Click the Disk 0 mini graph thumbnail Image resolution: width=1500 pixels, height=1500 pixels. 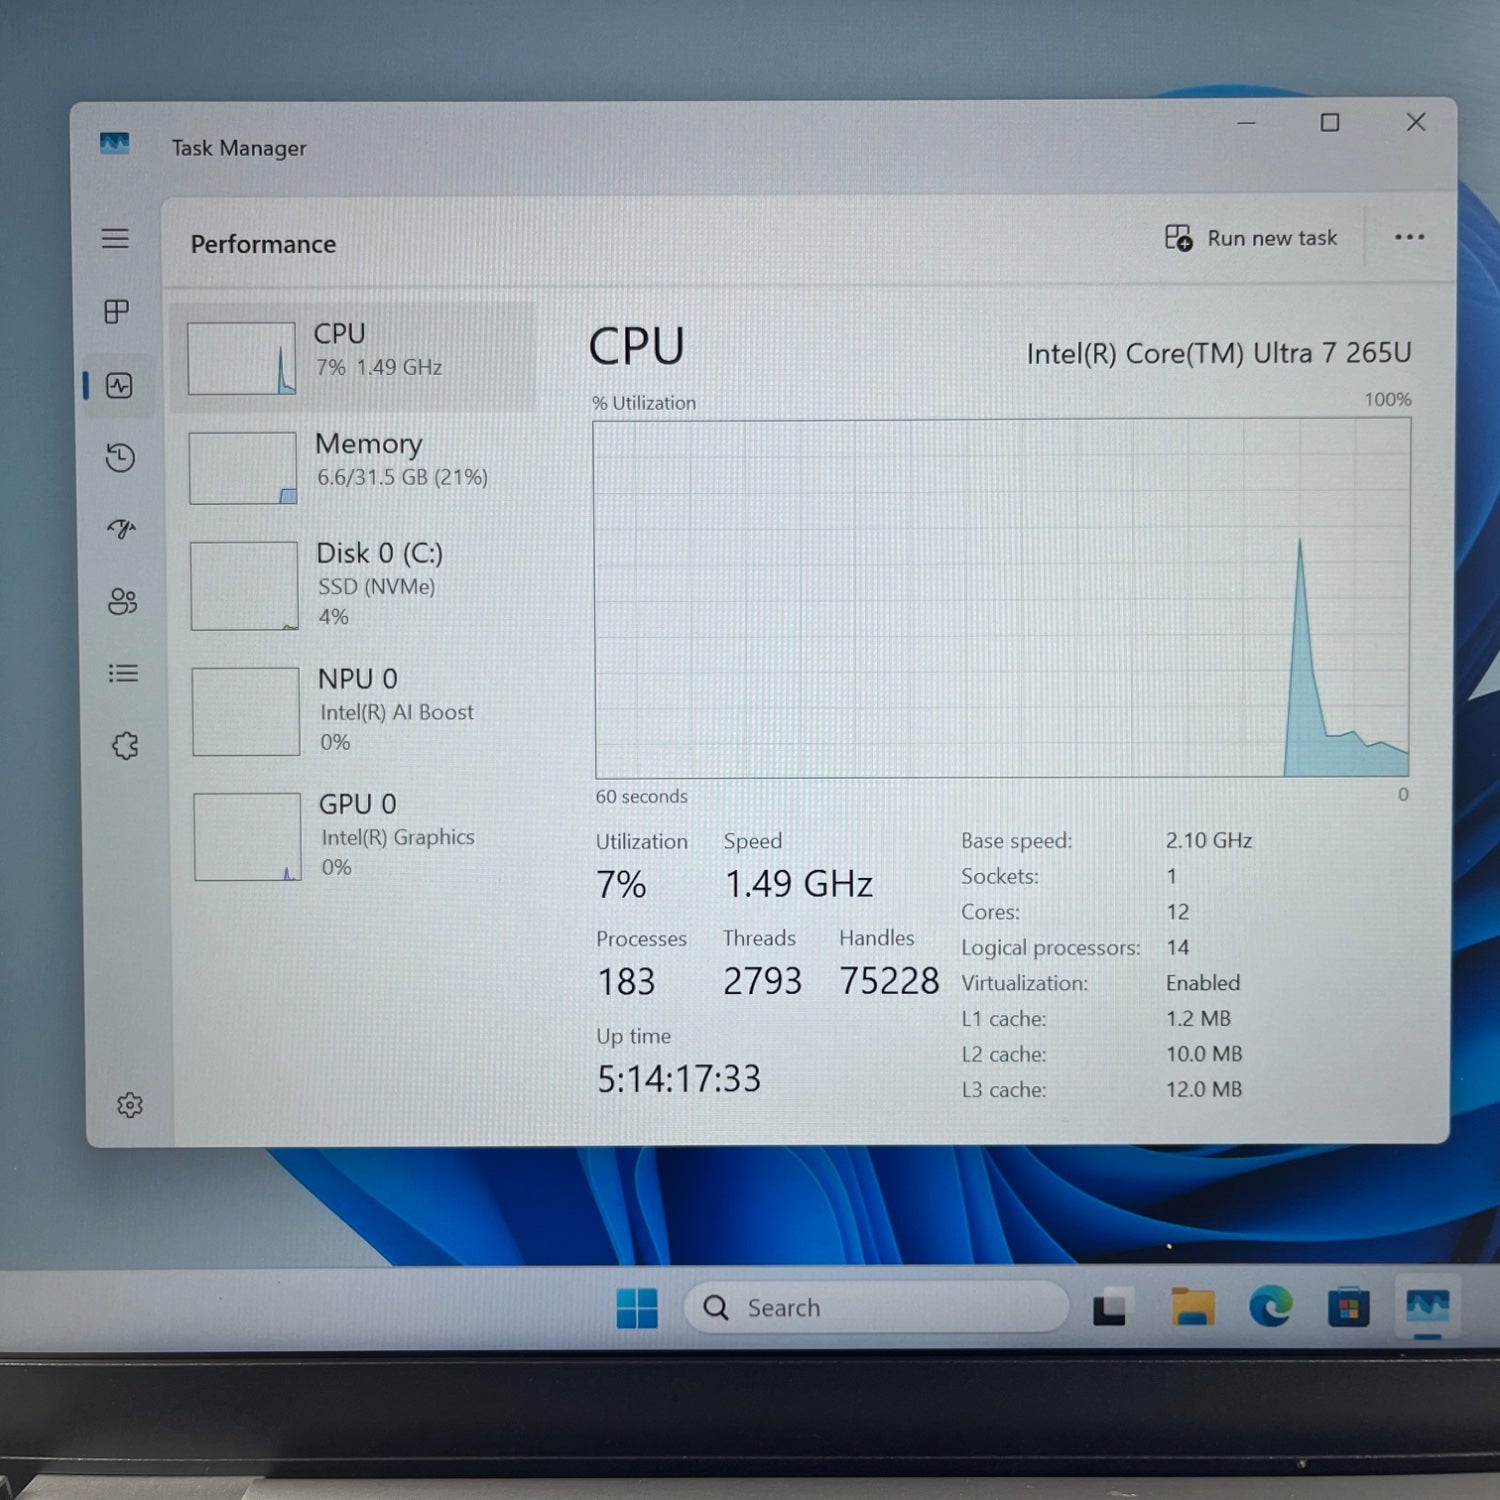244,586
